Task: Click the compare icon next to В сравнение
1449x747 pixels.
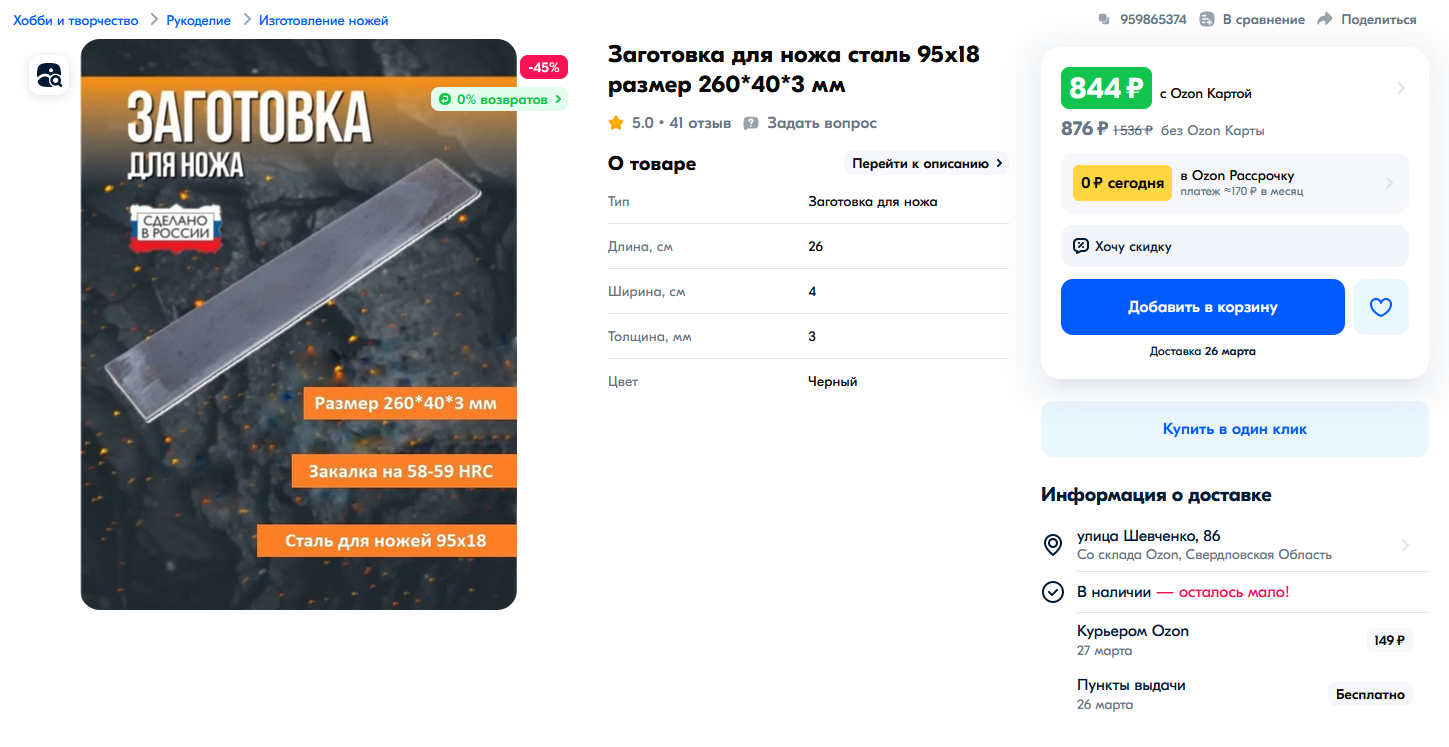Action: pyautogui.click(x=1207, y=19)
